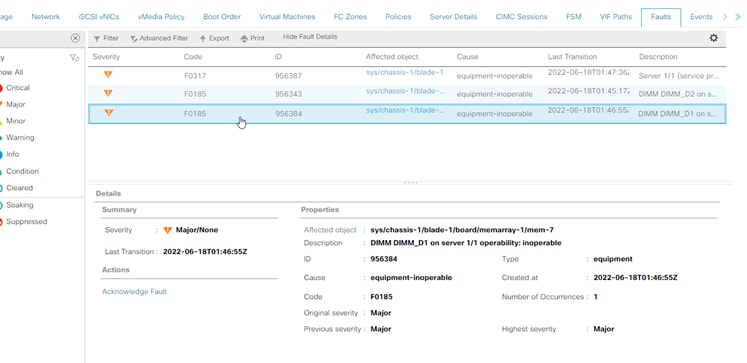
Task: Click Hide Fault Details
Action: tap(310, 37)
